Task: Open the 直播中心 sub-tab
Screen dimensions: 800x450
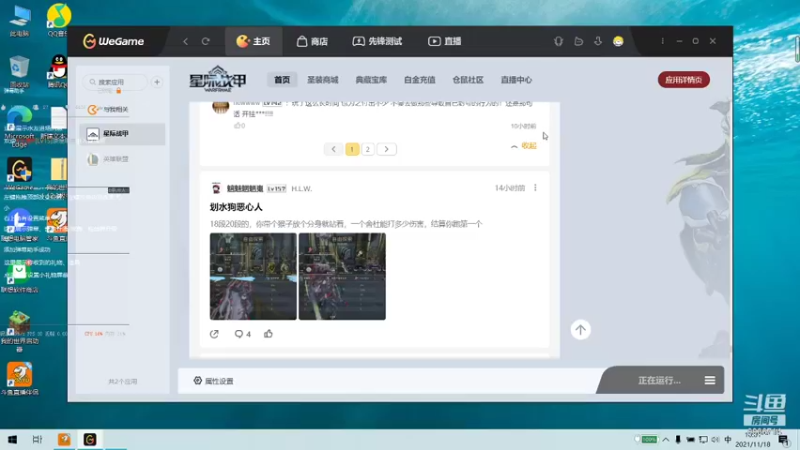Action: coord(516,80)
